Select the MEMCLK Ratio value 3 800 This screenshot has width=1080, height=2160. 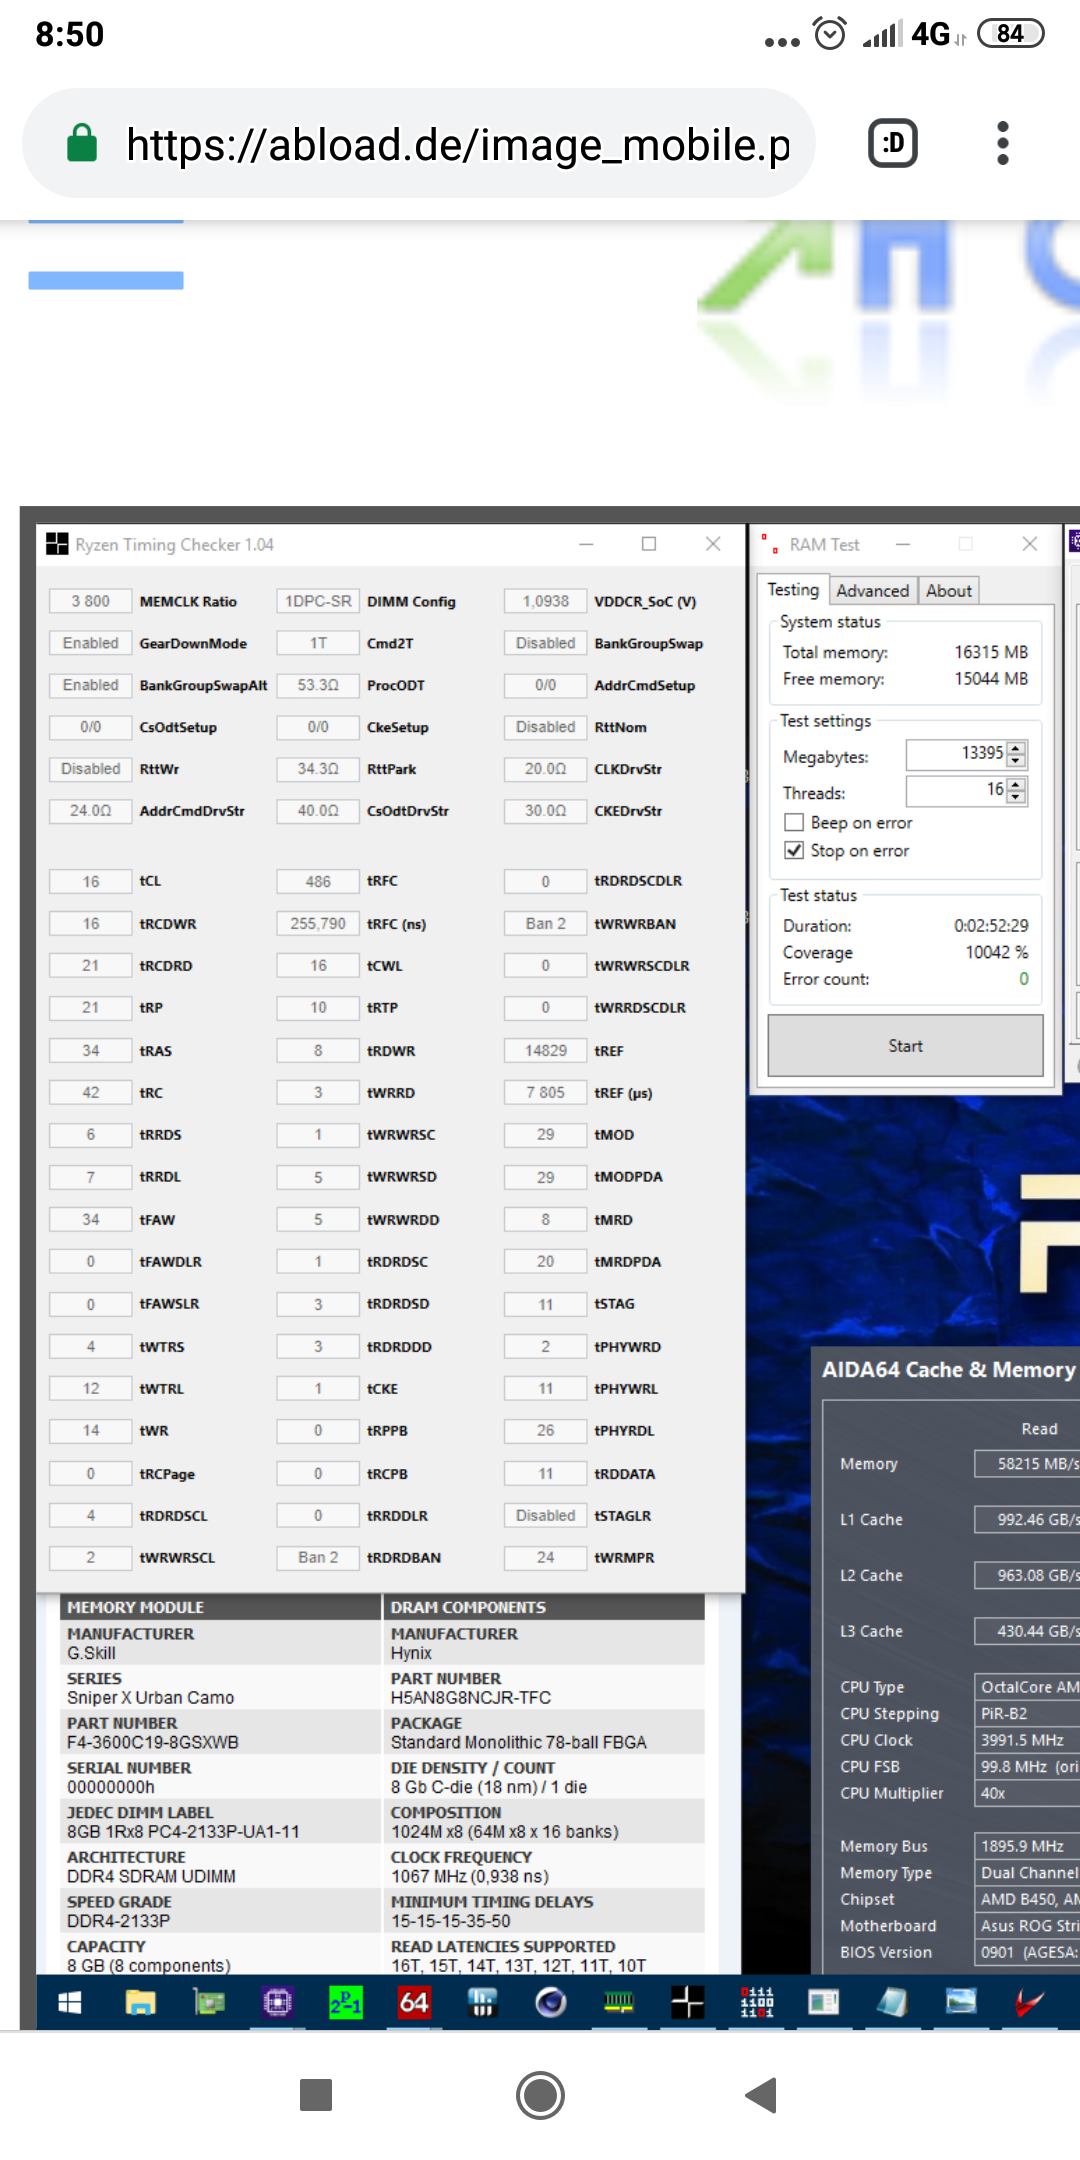(x=91, y=601)
